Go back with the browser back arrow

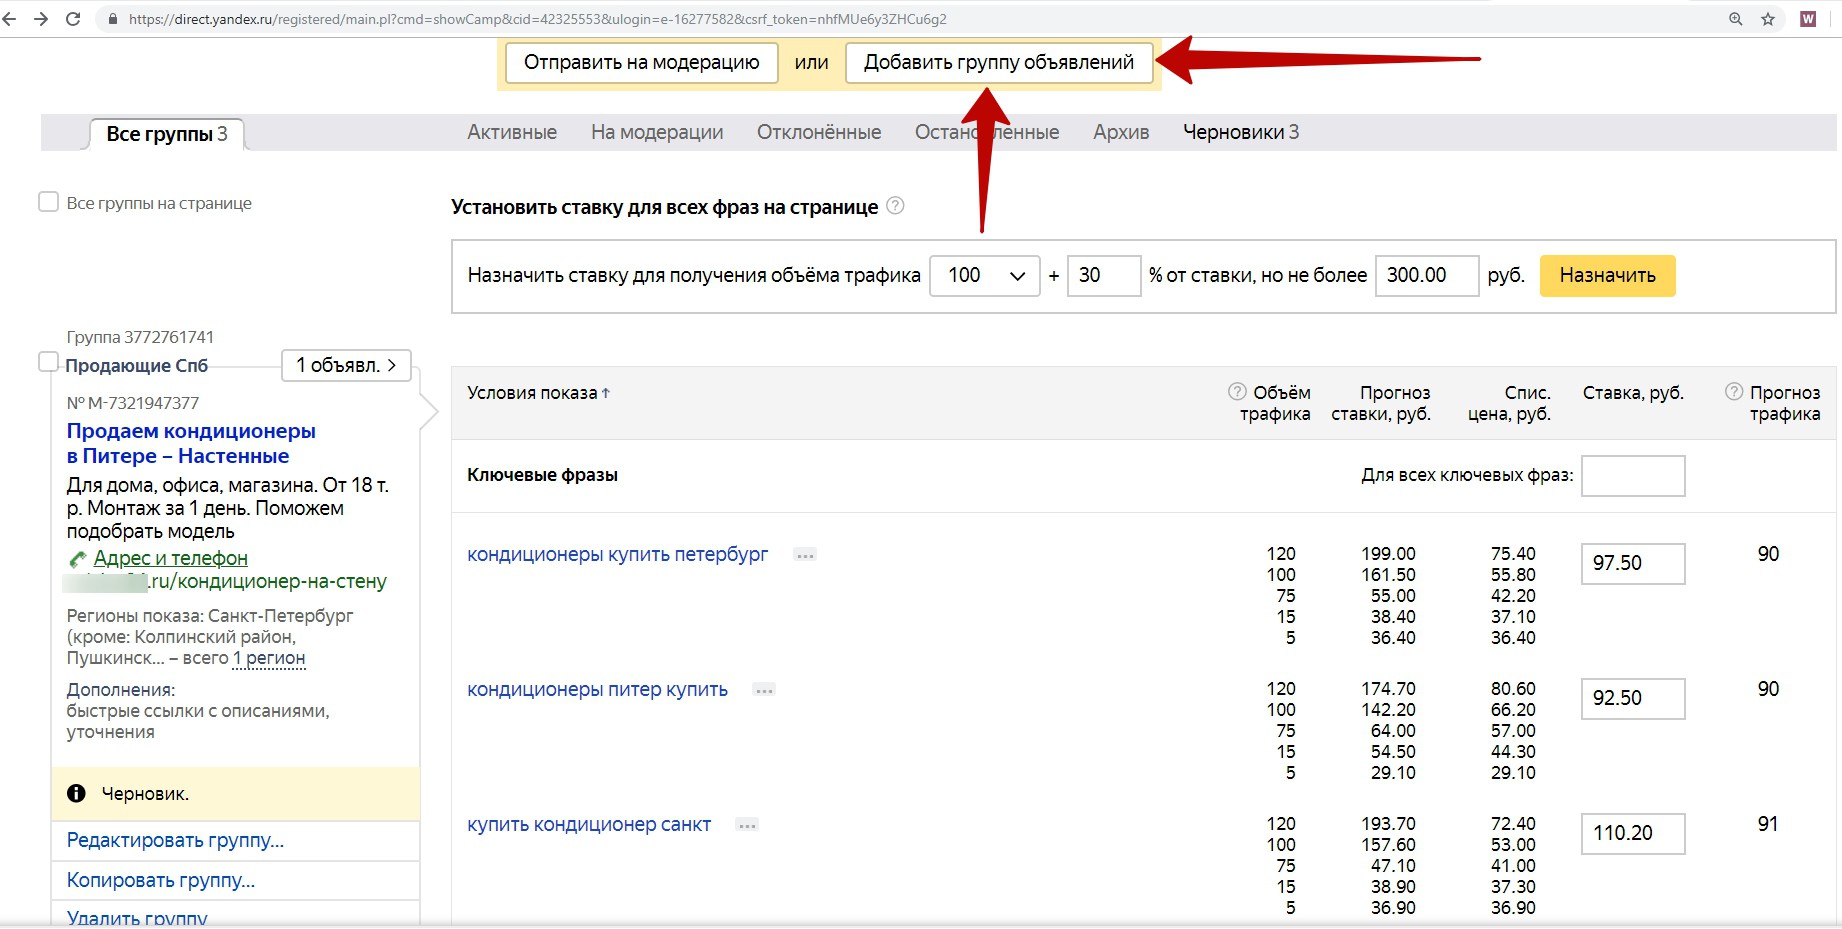(x=9, y=19)
